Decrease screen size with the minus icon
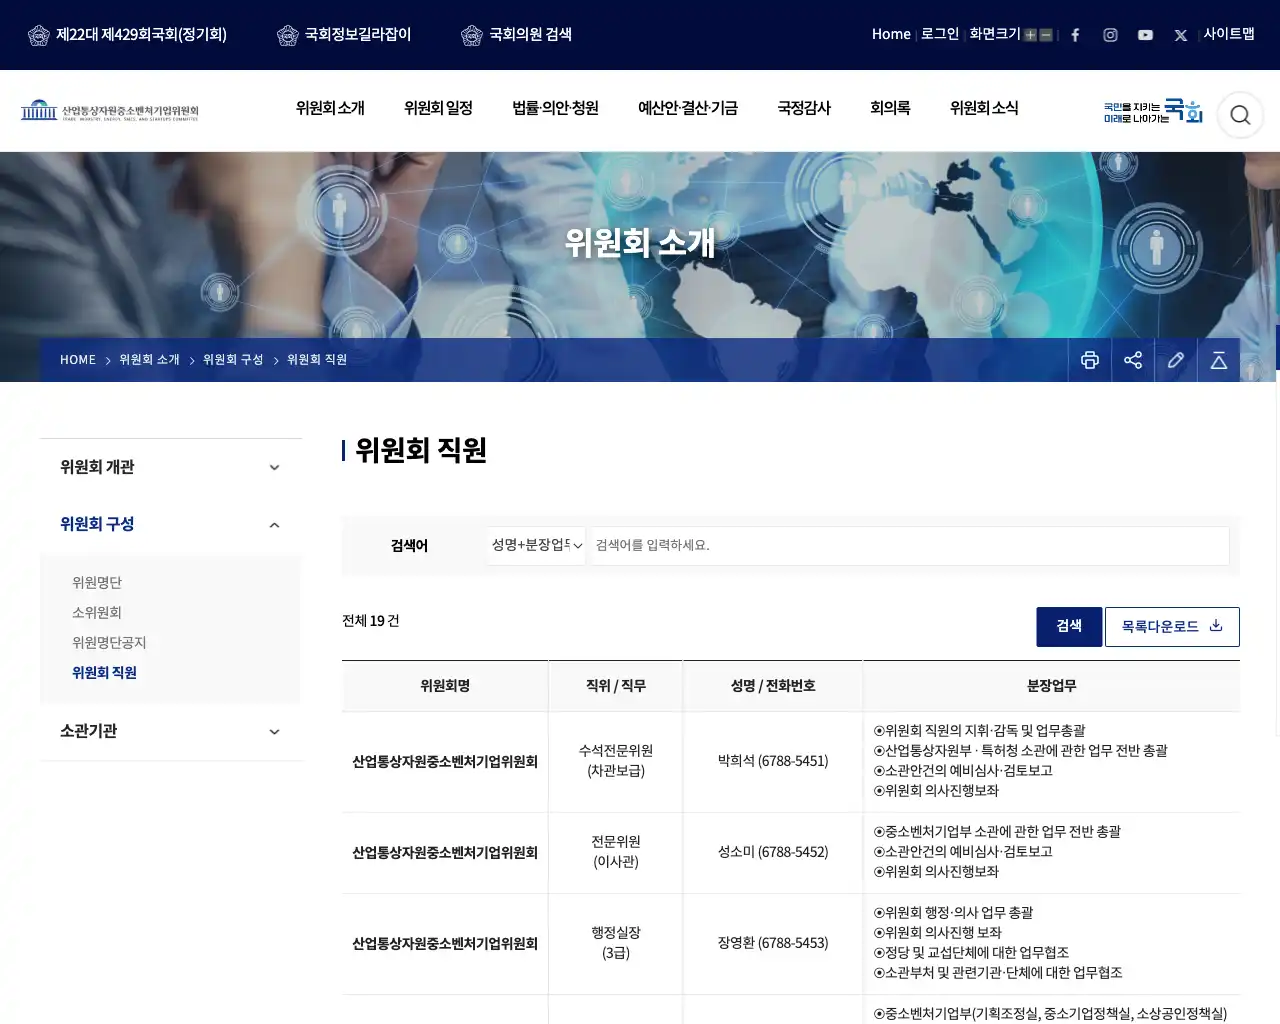The image size is (1280, 1024). 1046,35
